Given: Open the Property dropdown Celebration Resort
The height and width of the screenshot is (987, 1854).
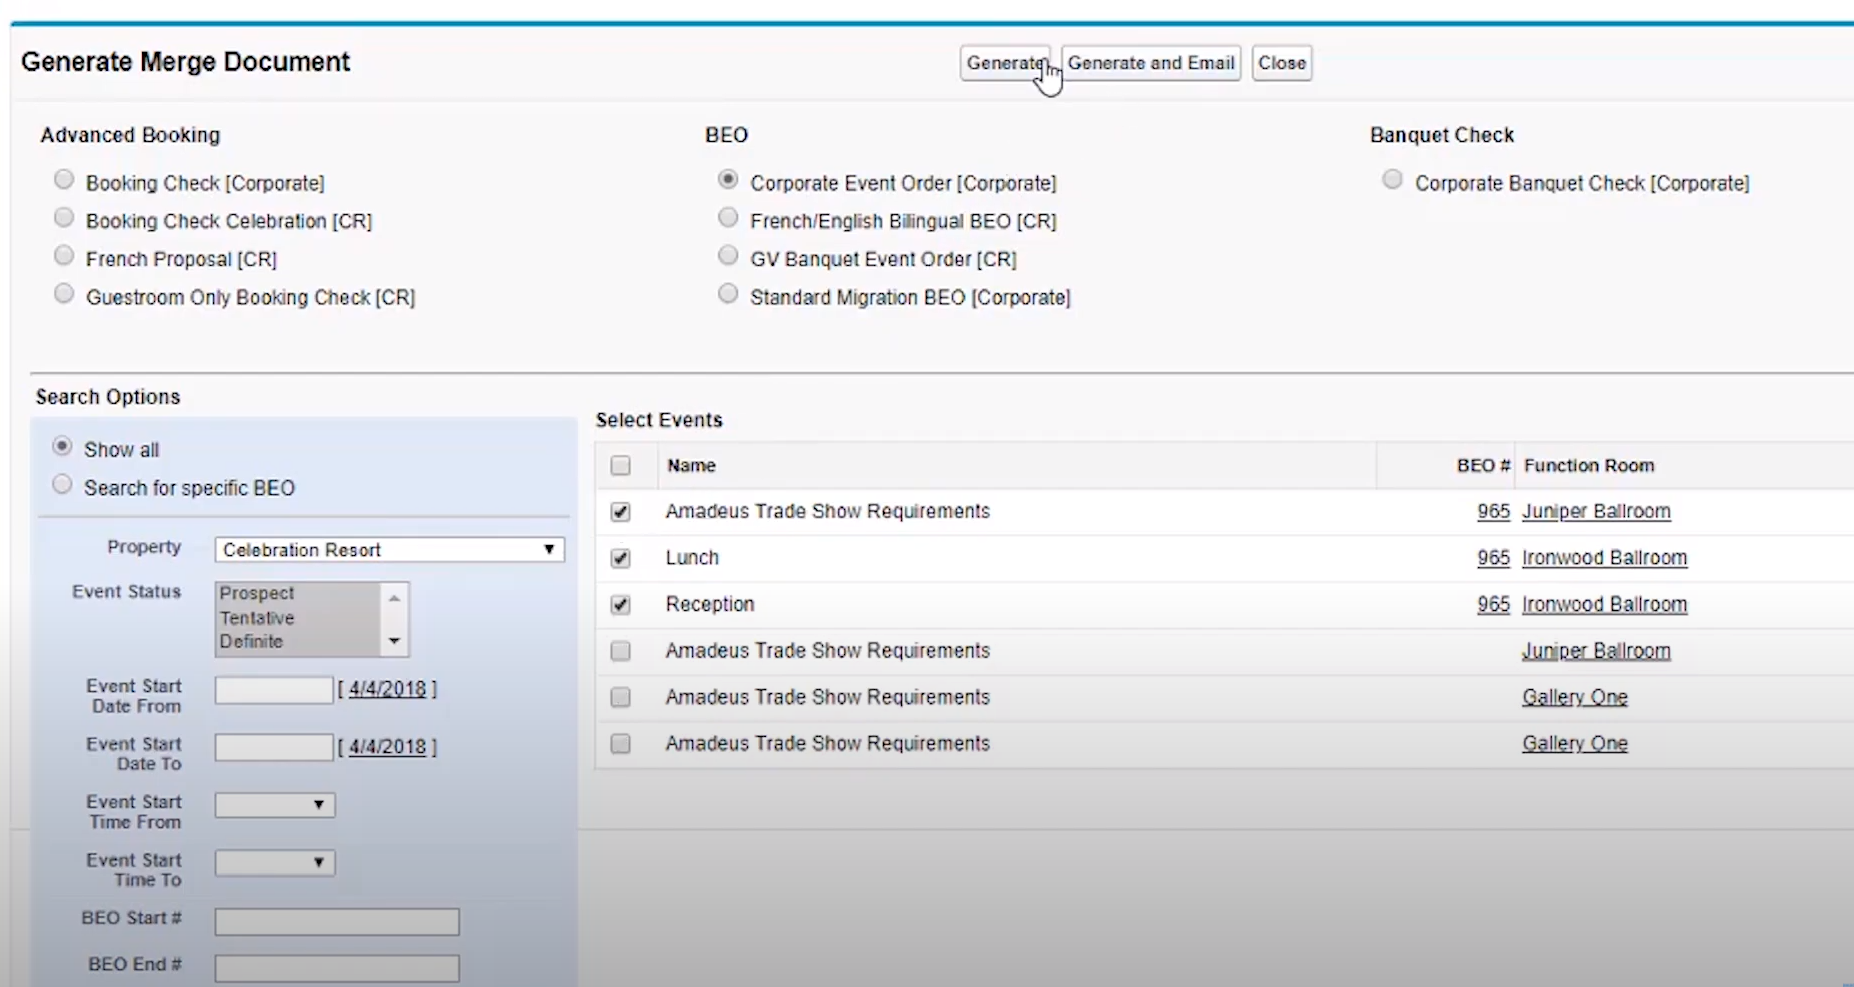Looking at the screenshot, I should 389,550.
